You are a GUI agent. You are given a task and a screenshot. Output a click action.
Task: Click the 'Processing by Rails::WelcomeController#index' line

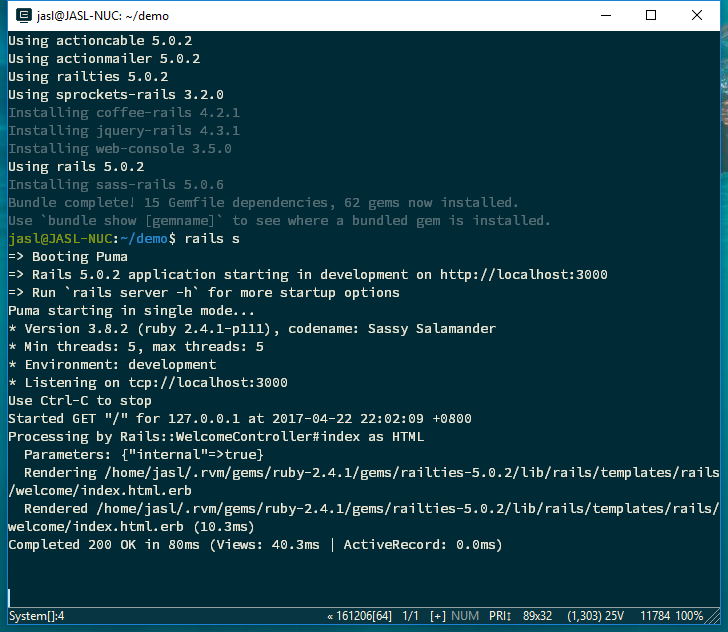216,437
